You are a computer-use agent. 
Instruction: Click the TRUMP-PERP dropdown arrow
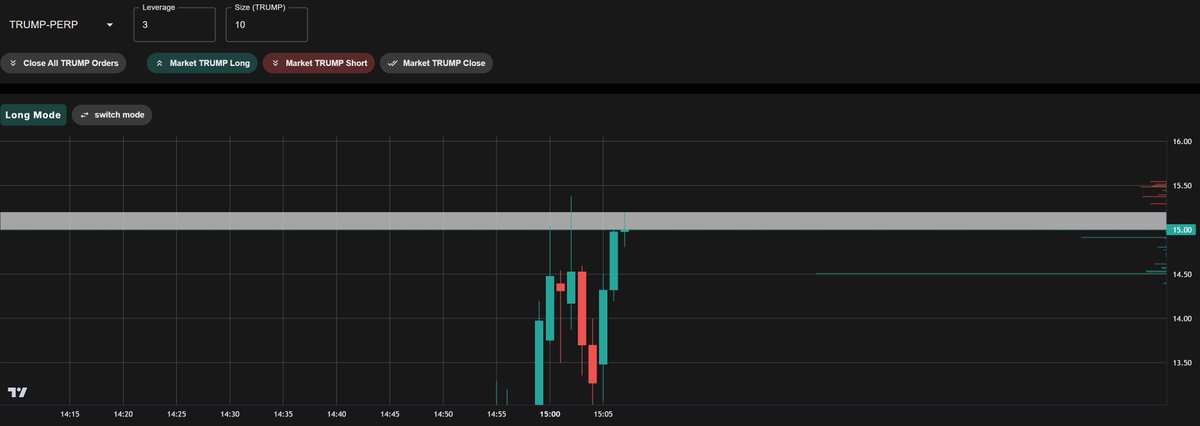[110, 25]
